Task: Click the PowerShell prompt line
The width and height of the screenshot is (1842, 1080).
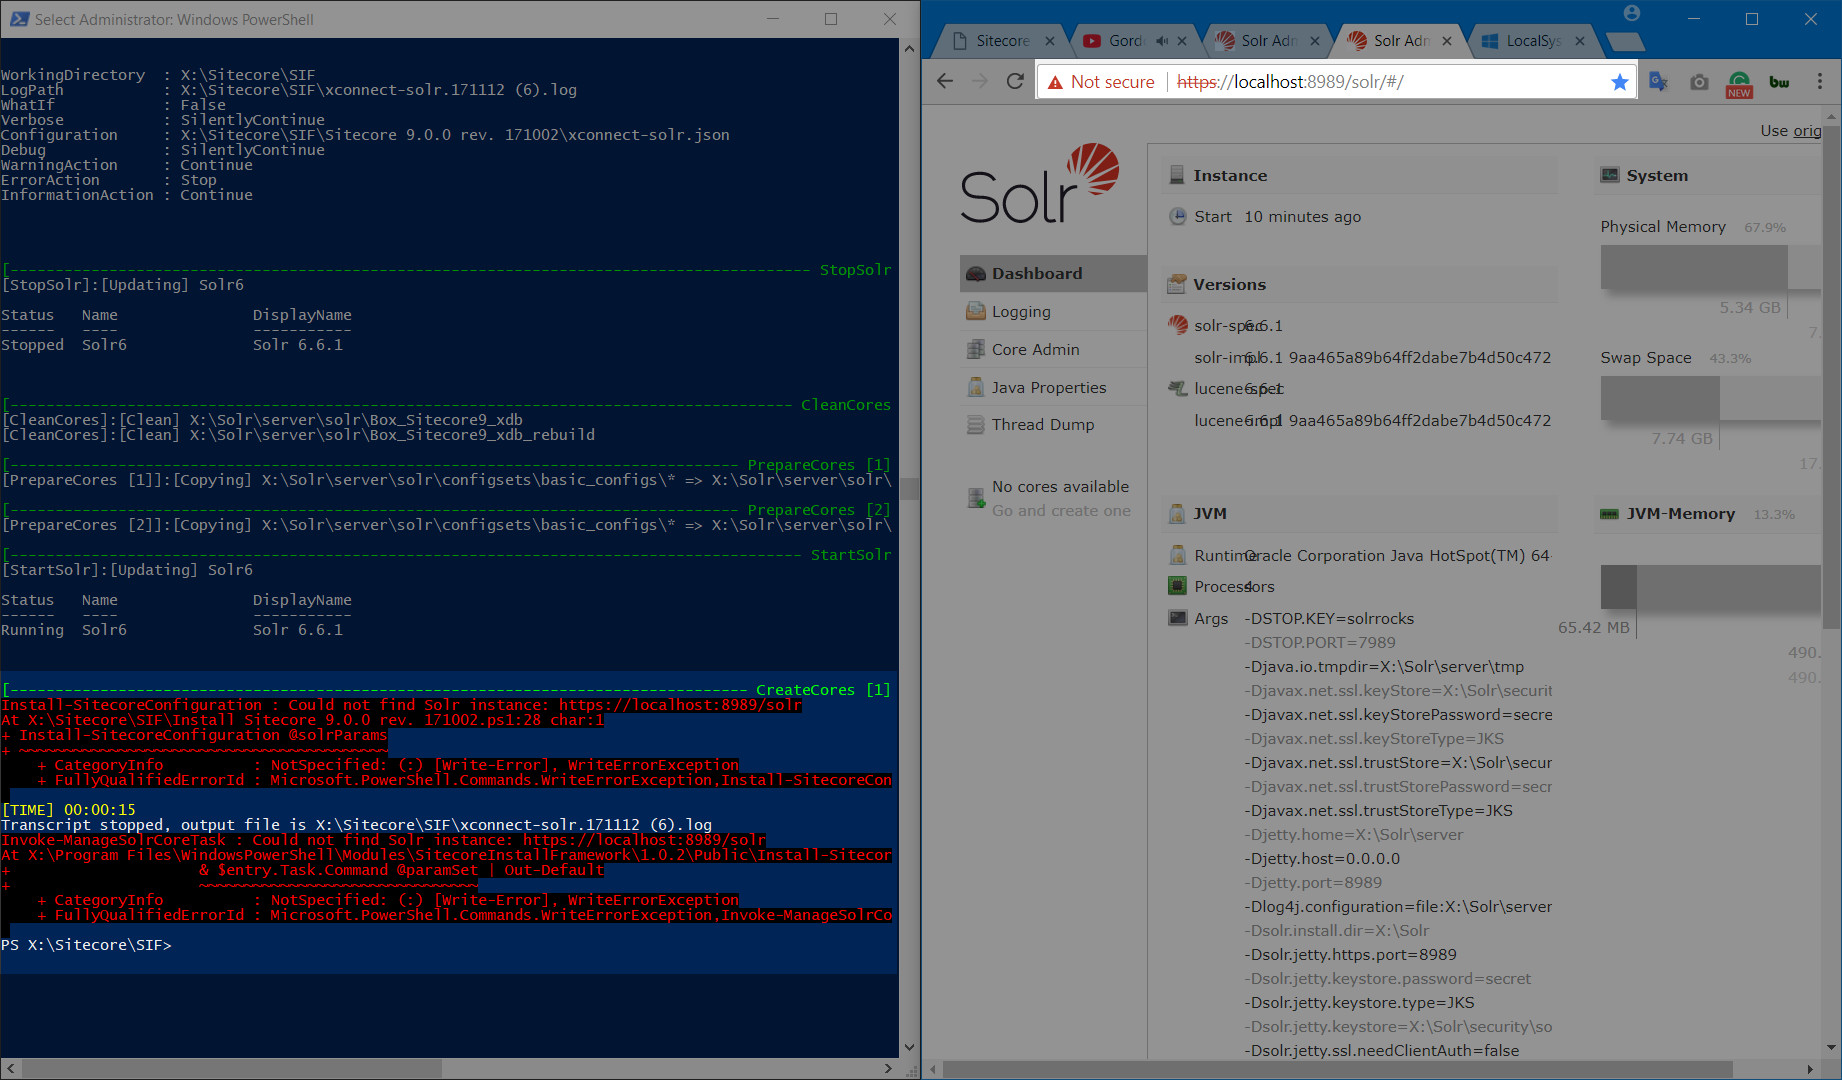Action: (x=86, y=945)
